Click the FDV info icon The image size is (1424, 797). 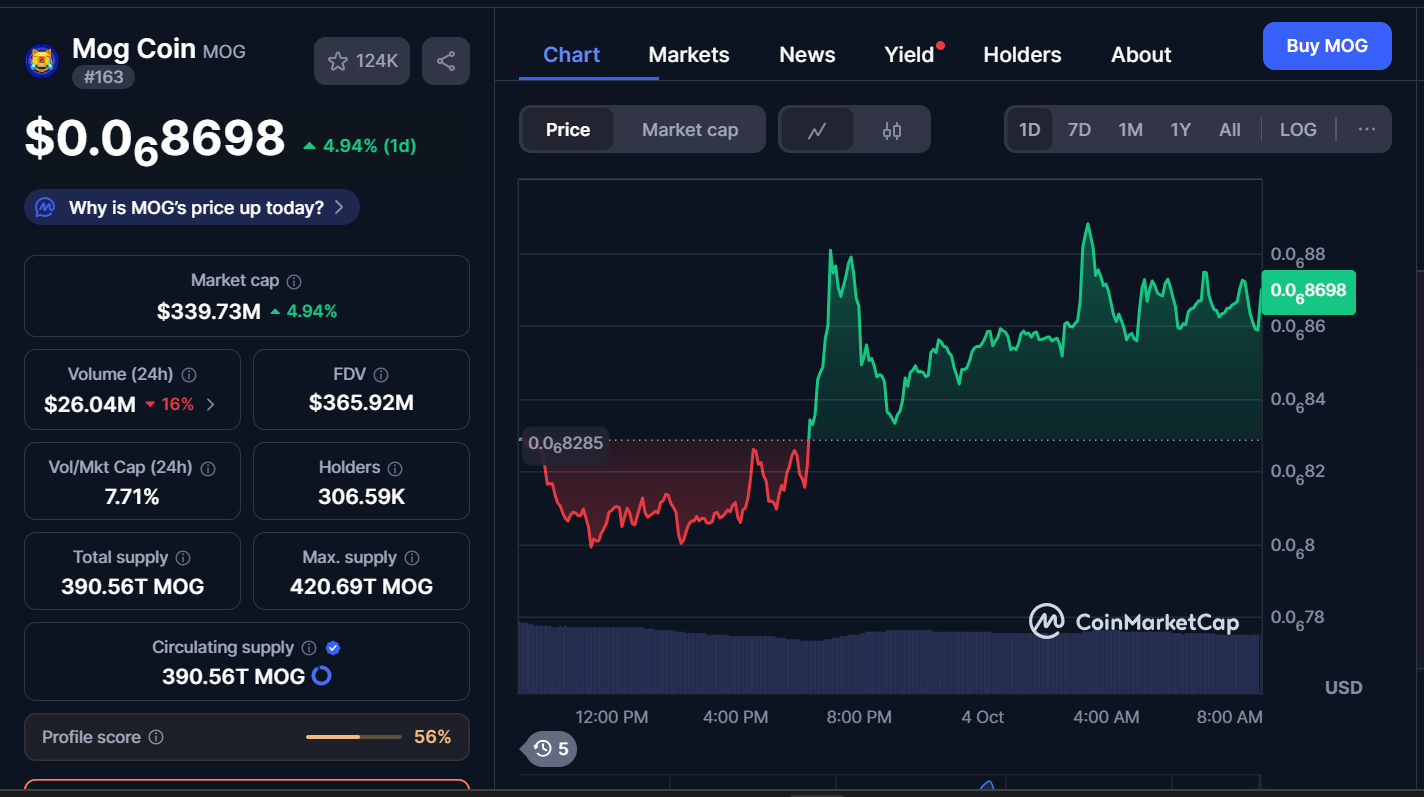pos(381,375)
